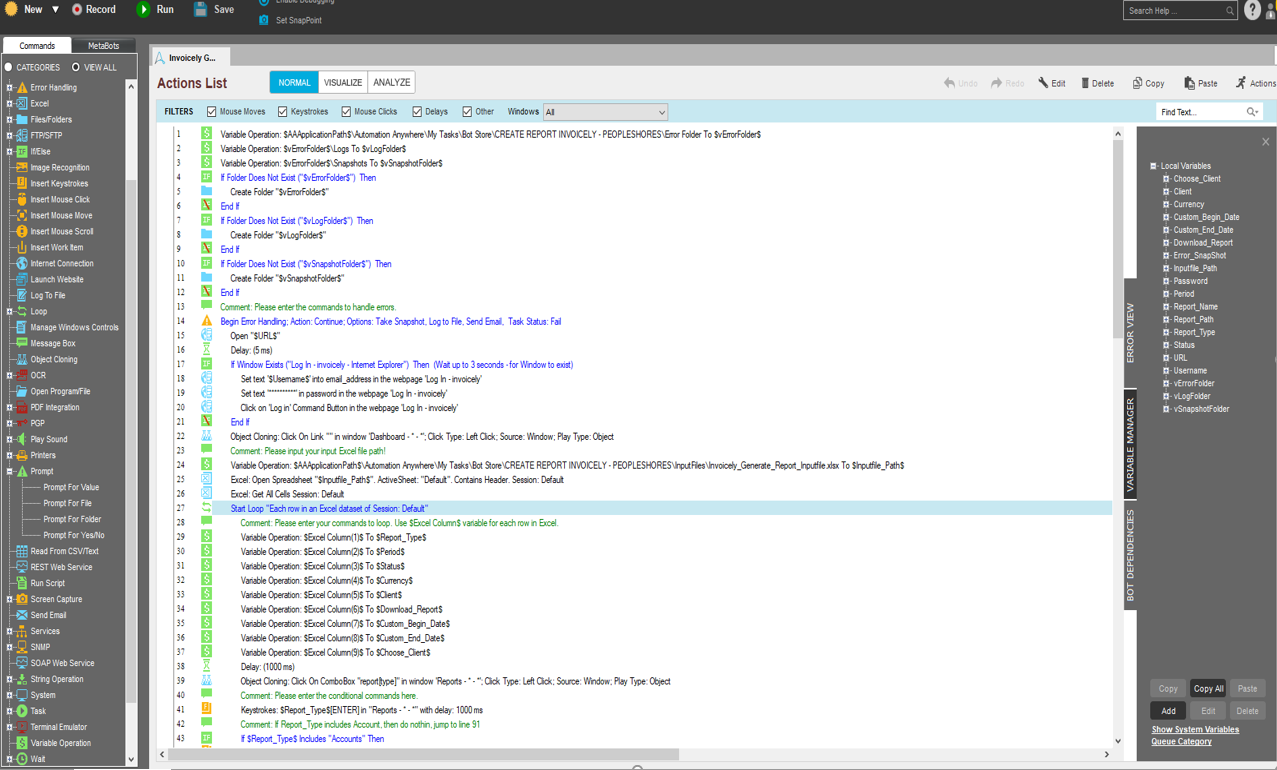Click the Delete trash icon in Actions List
1277x770 pixels.
1085,84
